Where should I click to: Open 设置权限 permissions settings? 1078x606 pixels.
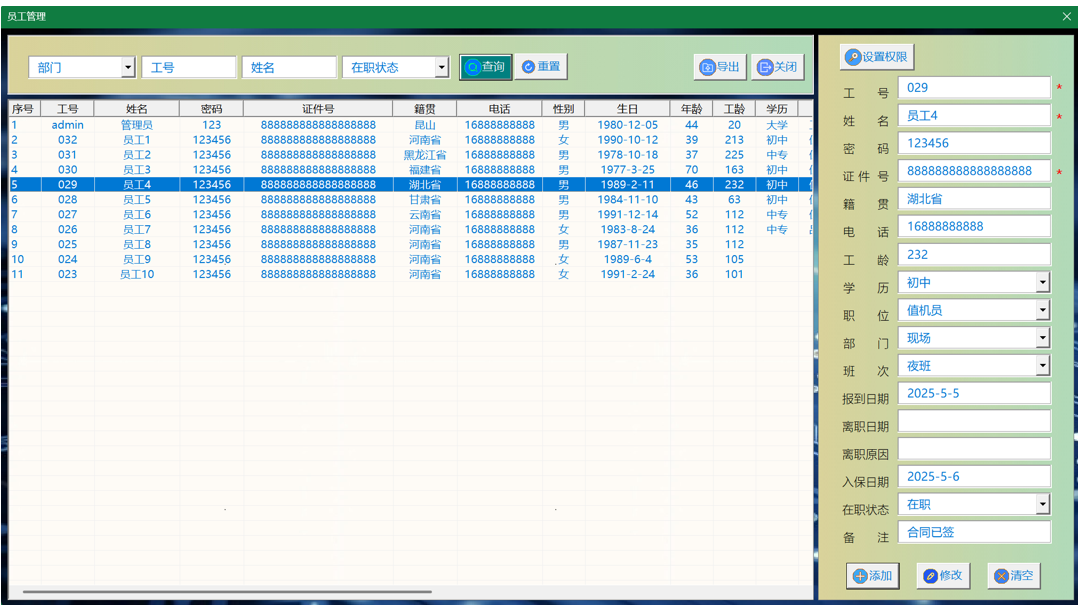coord(877,57)
